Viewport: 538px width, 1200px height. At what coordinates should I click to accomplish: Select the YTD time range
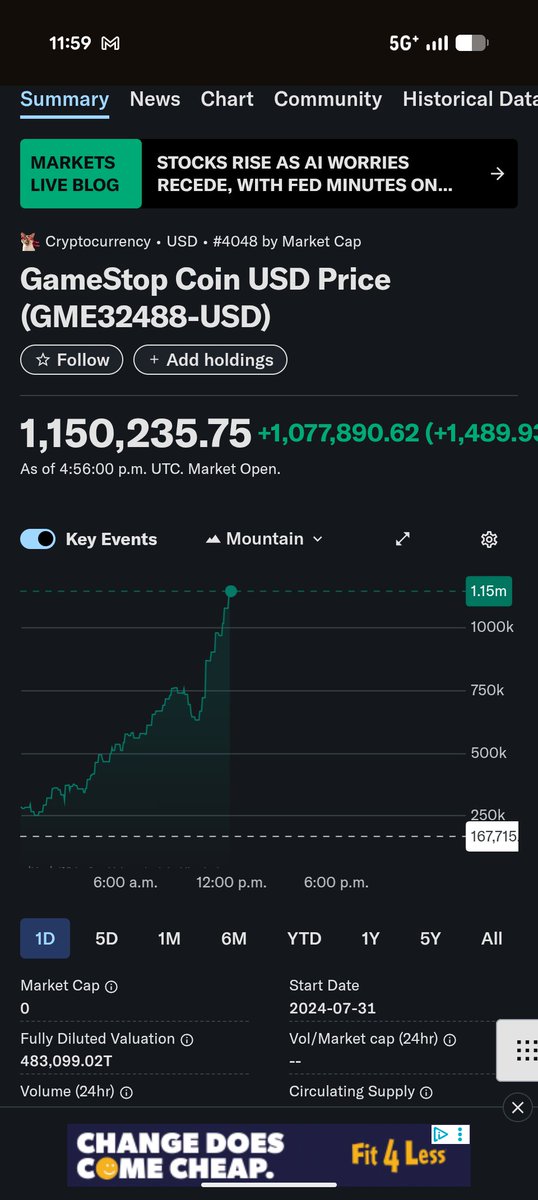tap(304, 939)
